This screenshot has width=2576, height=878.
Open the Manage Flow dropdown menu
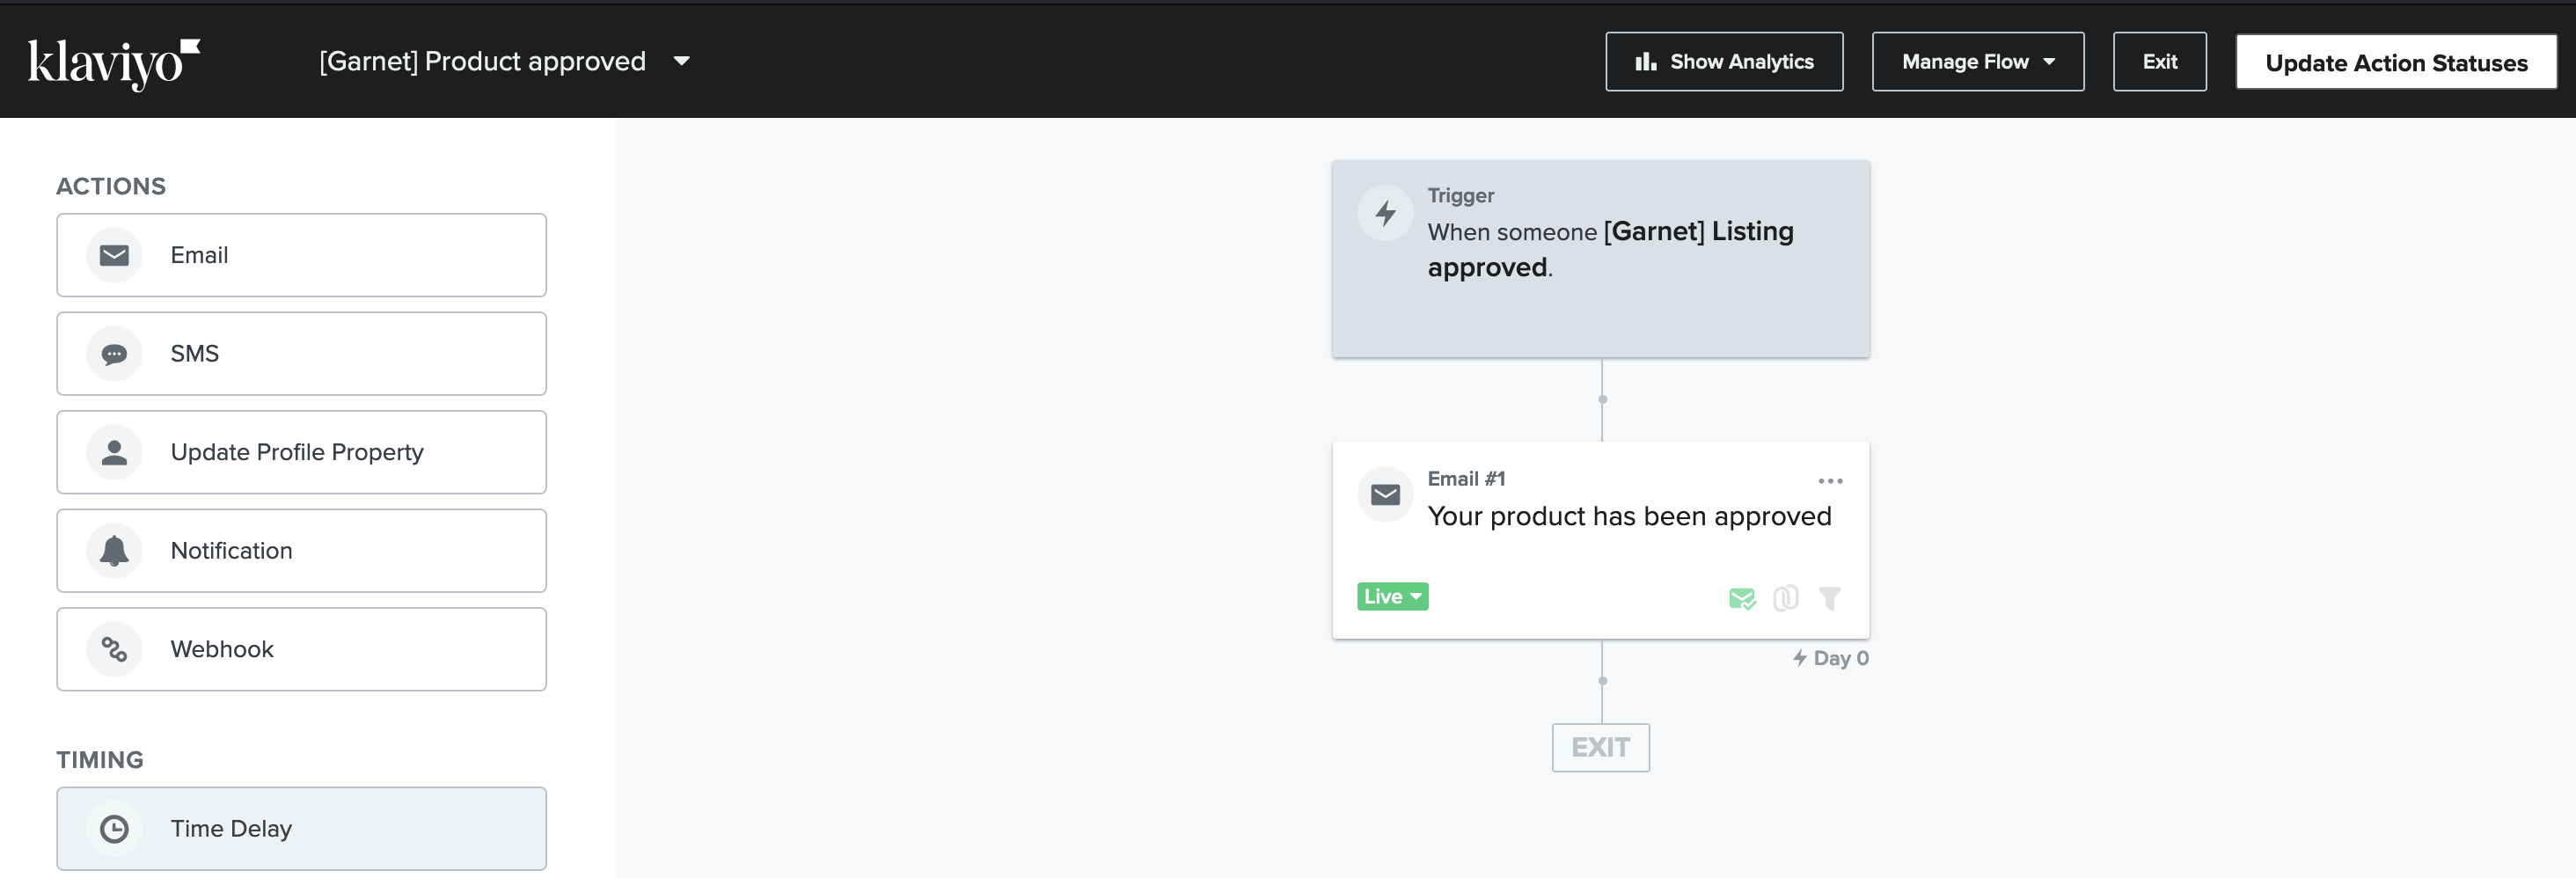point(1977,62)
